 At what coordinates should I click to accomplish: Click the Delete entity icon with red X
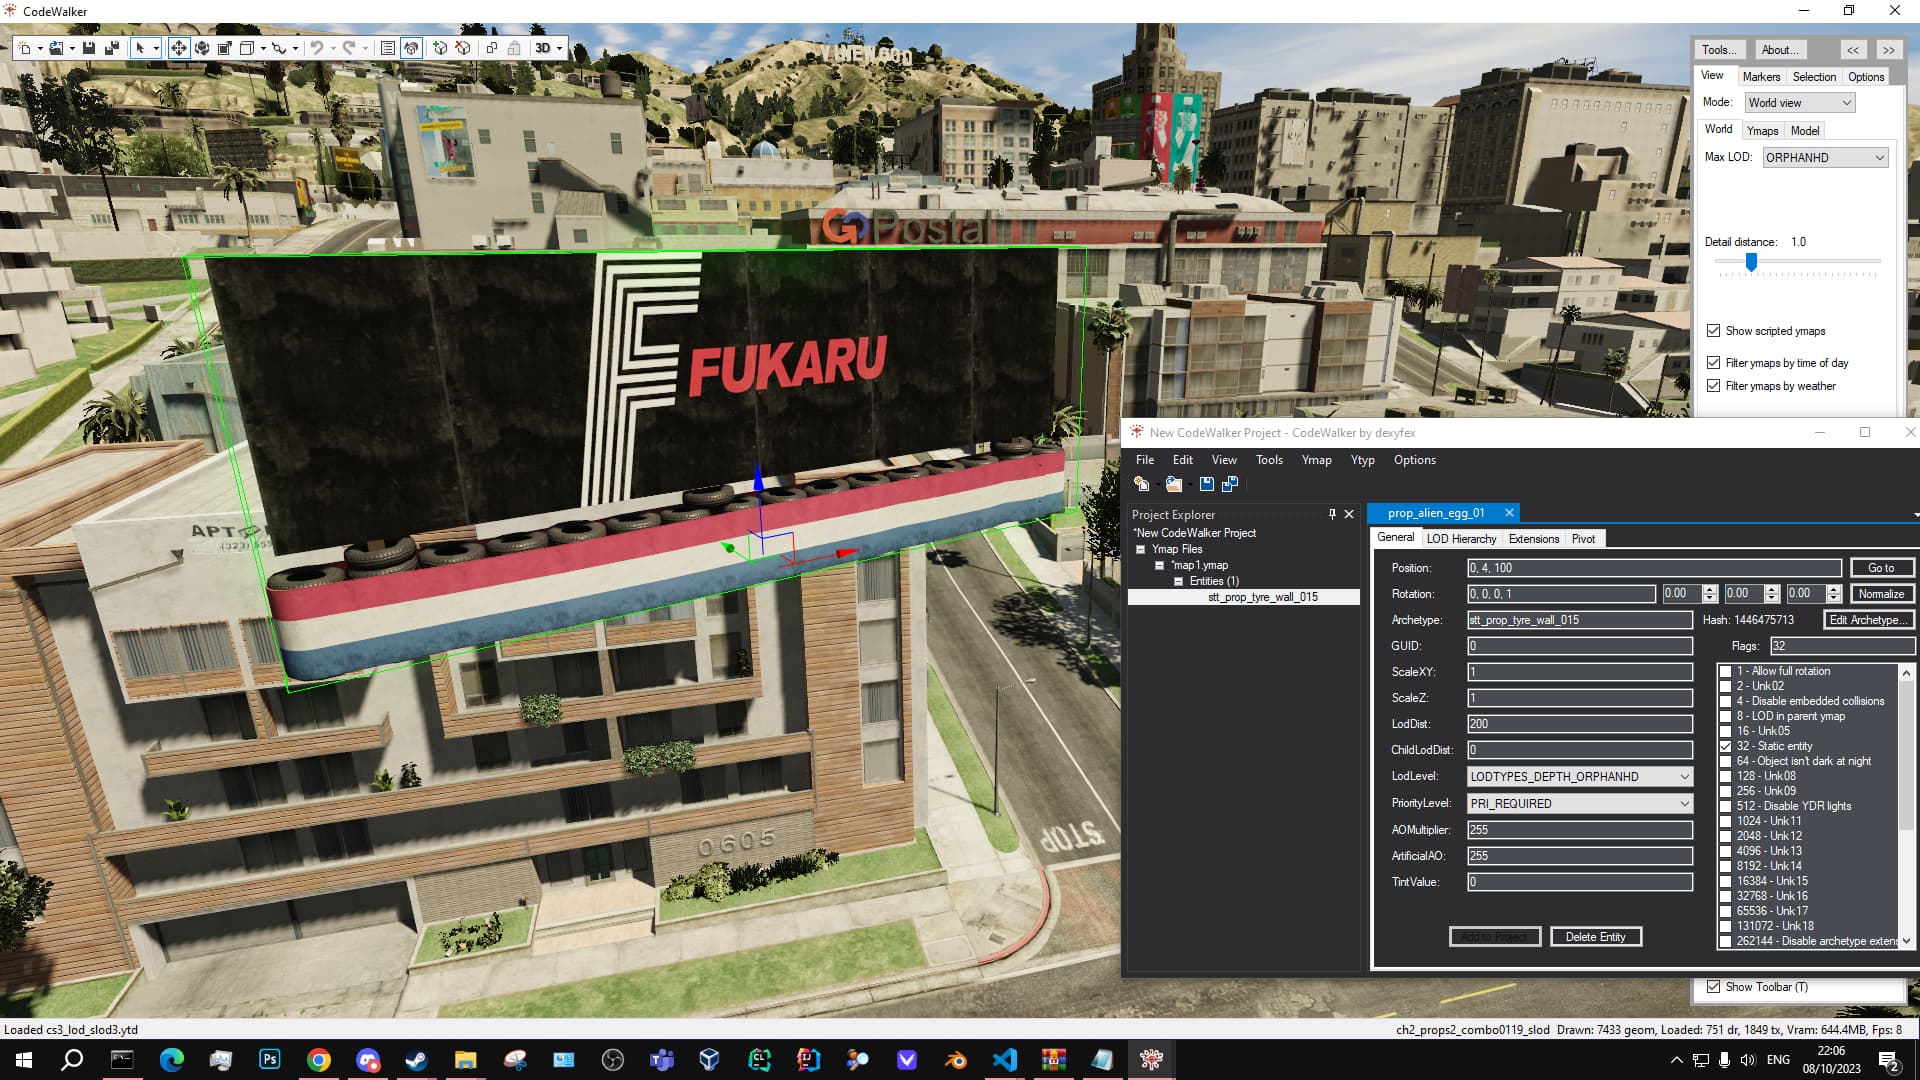463,48
